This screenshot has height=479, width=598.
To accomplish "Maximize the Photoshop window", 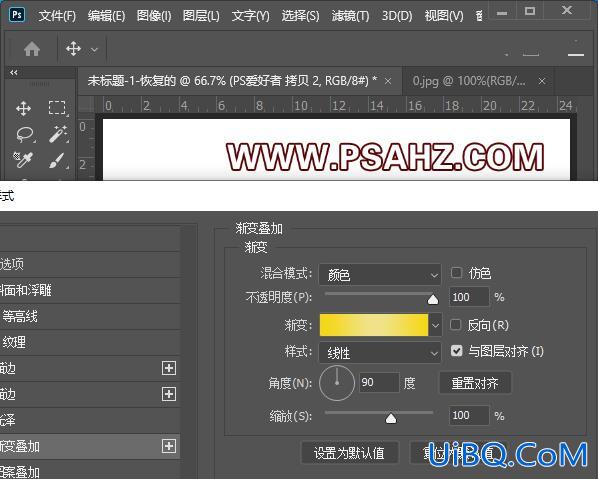I will (x=530, y=11).
